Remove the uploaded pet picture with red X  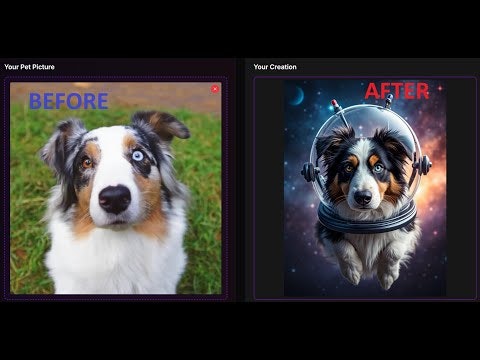tap(215, 89)
